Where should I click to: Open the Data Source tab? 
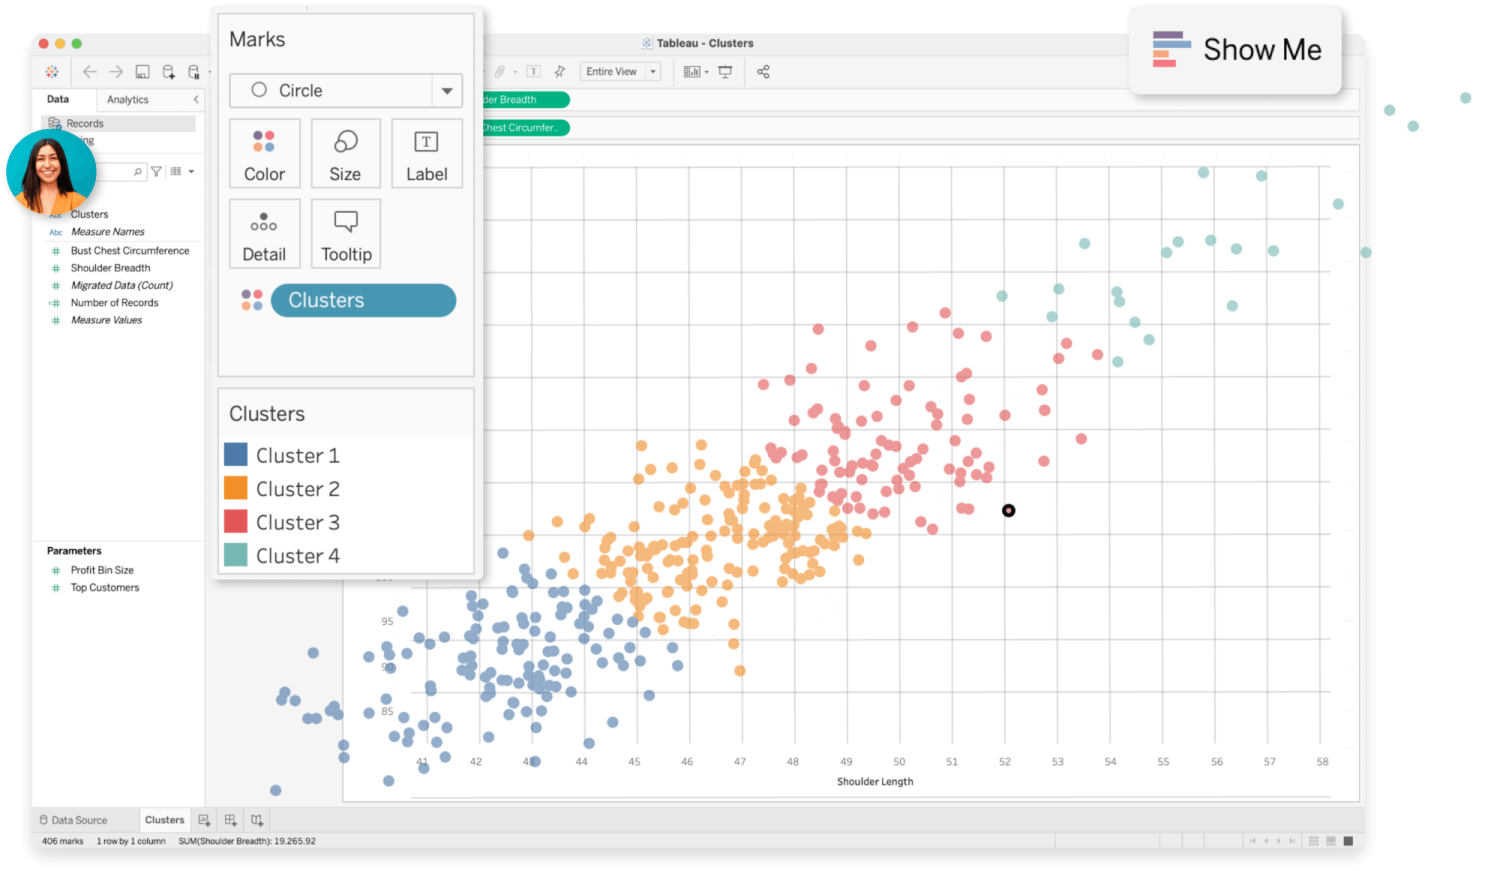[x=78, y=819]
